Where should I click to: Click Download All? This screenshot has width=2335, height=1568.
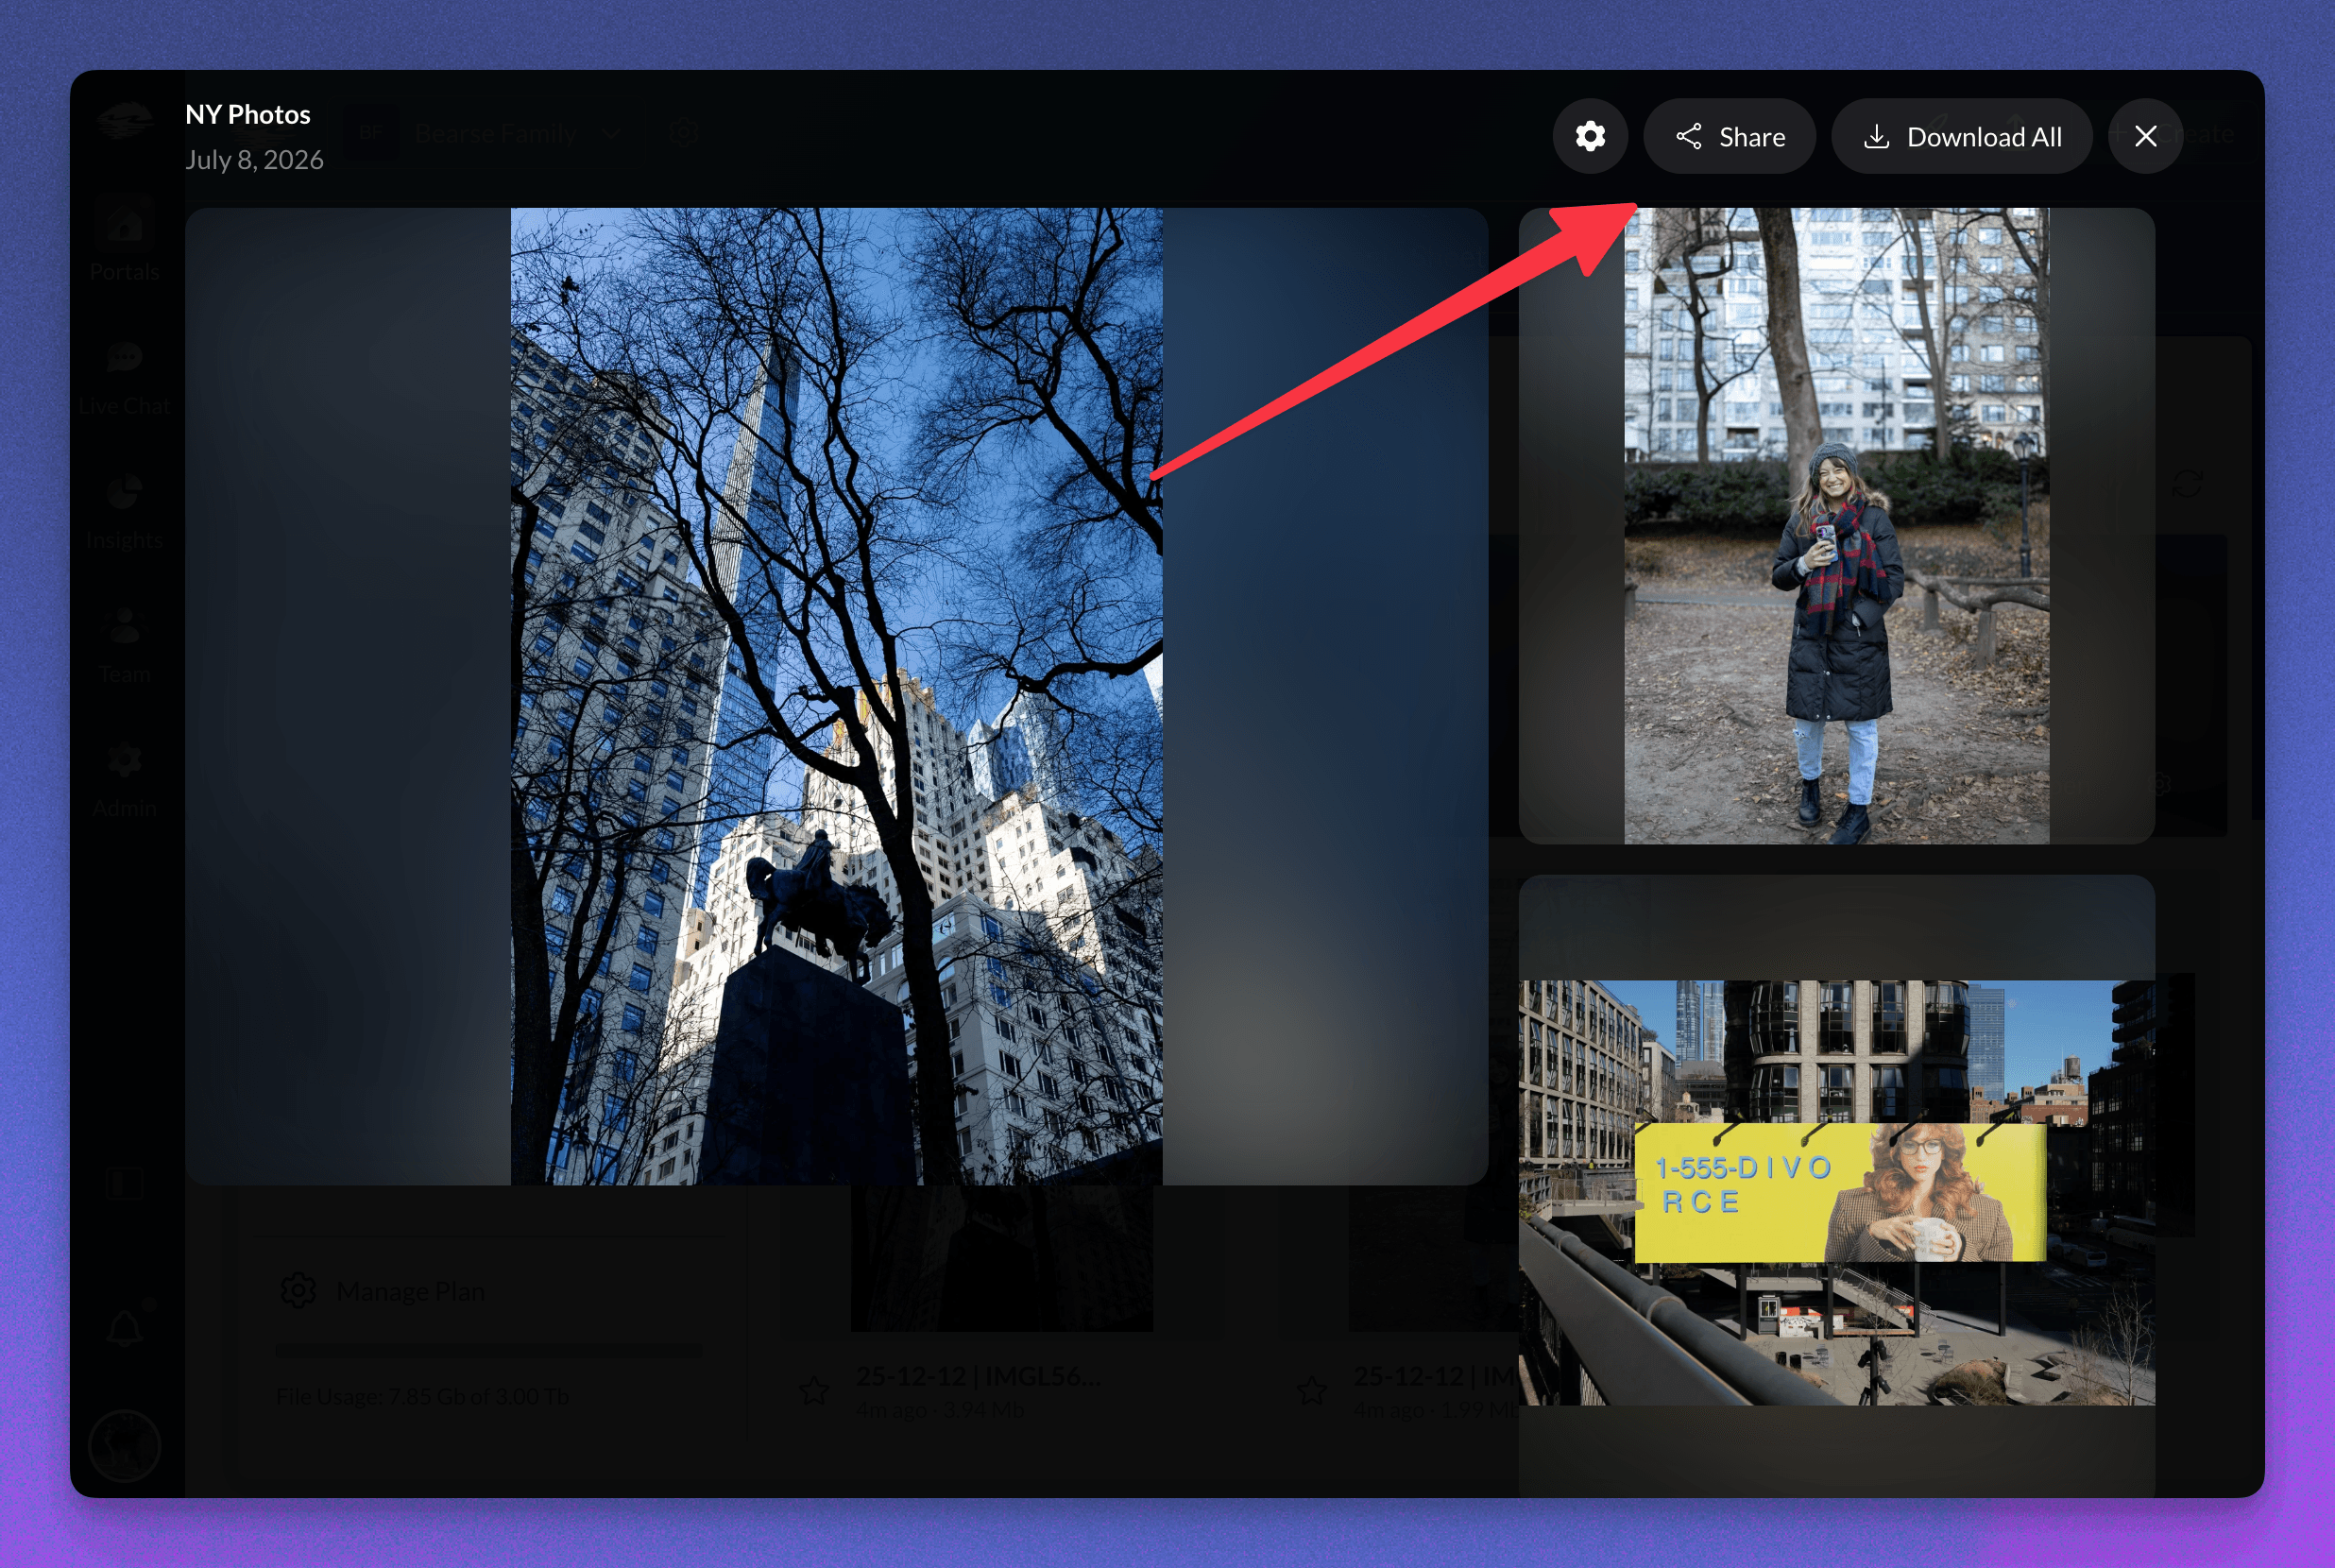(1961, 136)
